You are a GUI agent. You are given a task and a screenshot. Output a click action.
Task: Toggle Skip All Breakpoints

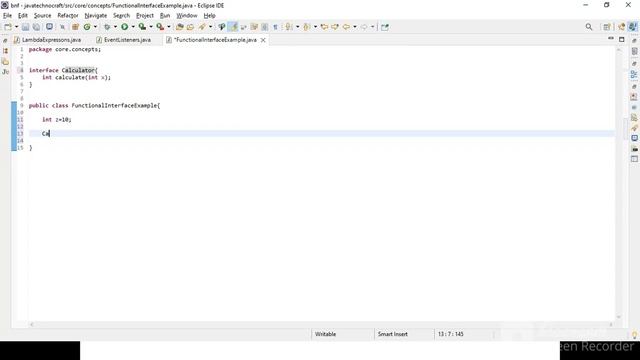(x=62, y=27)
